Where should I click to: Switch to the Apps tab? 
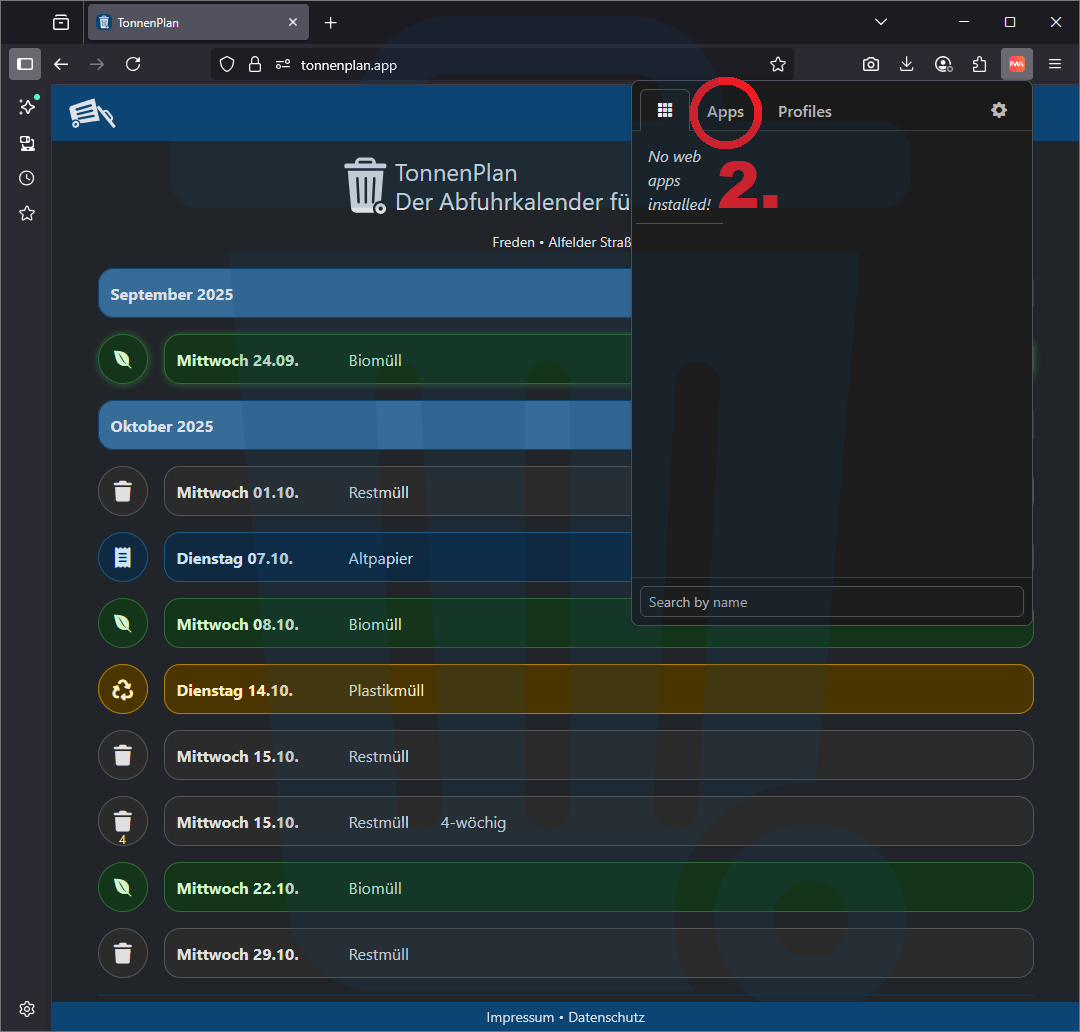point(725,112)
